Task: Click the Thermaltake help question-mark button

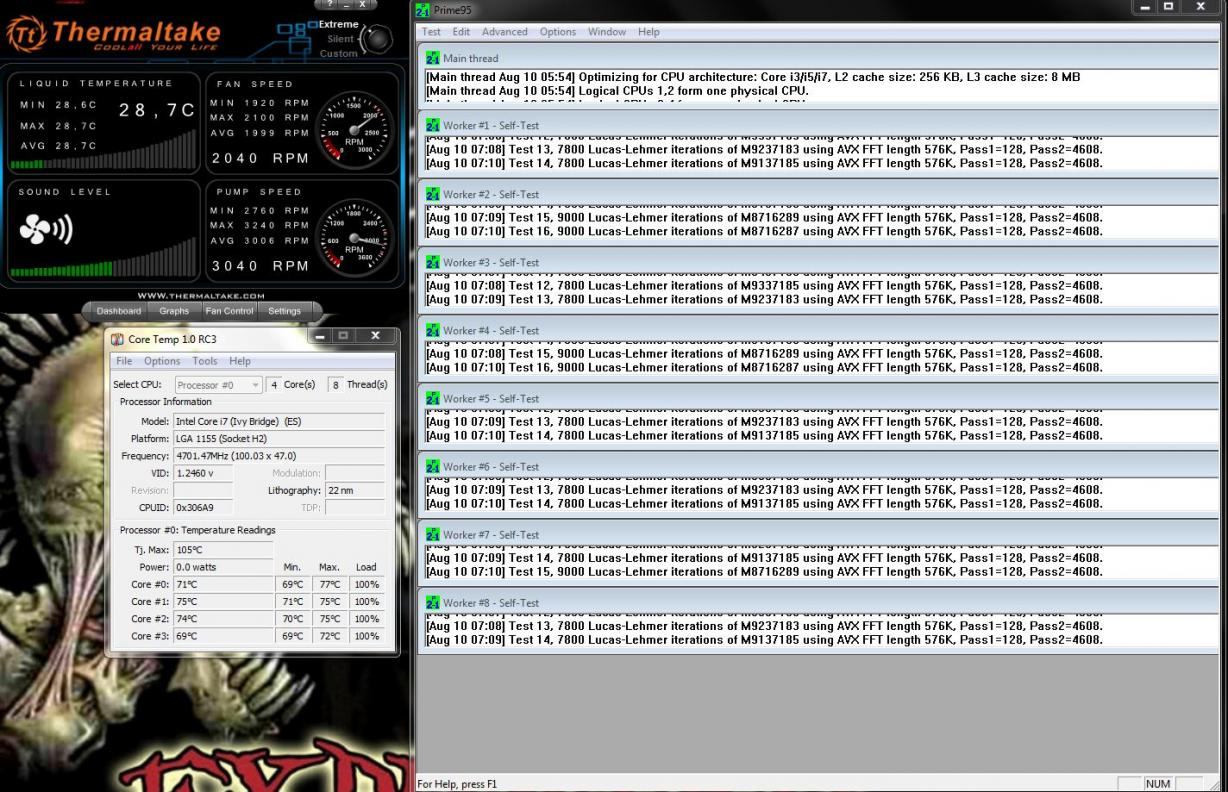Action: [x=328, y=5]
